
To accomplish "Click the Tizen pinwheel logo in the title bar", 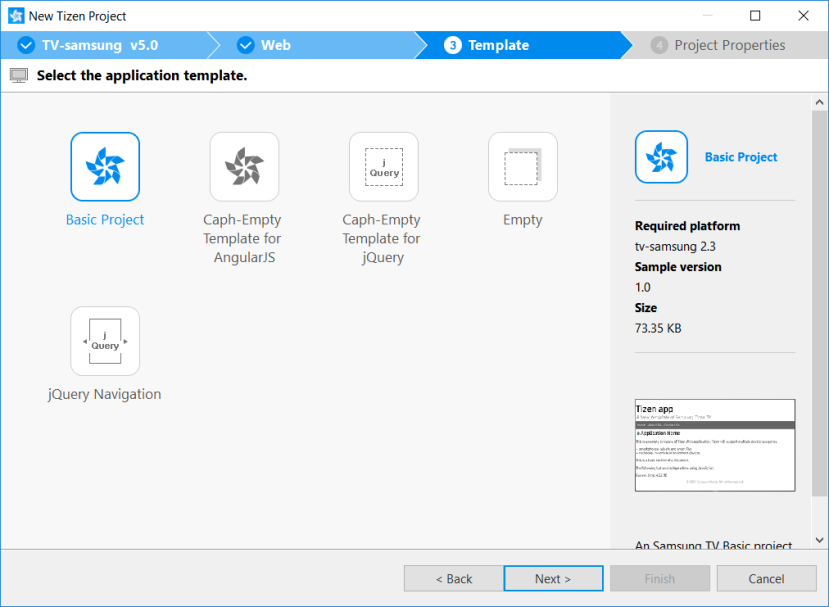I will click(x=16, y=15).
